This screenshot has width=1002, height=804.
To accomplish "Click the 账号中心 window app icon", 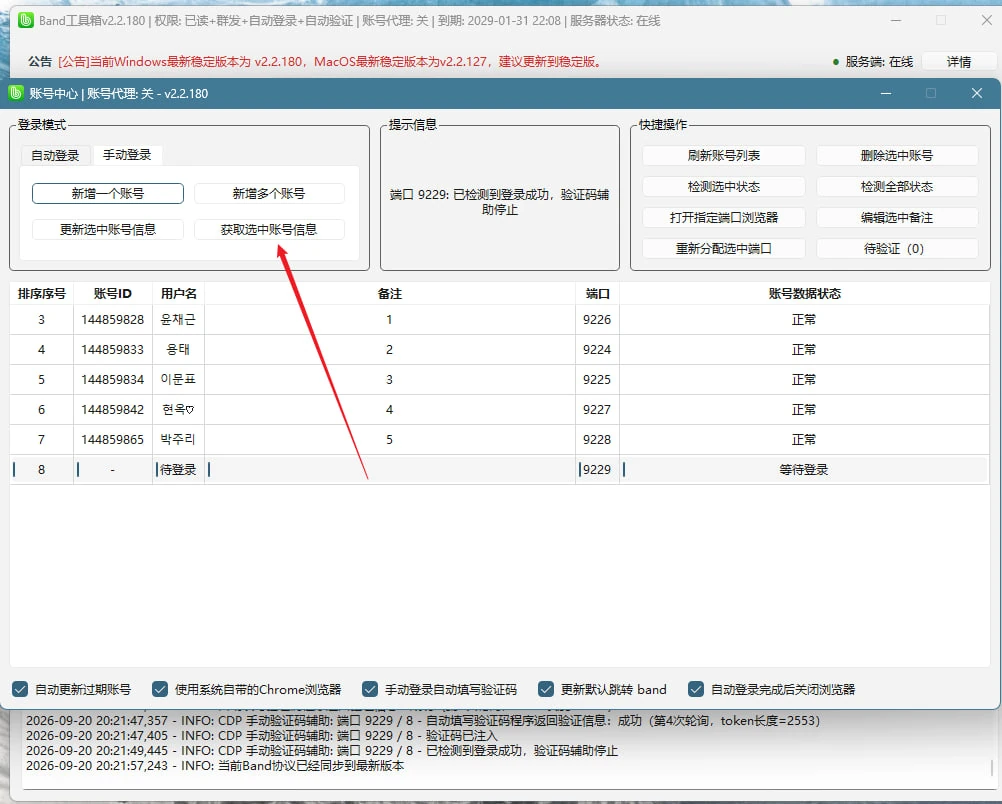I will 16,93.
